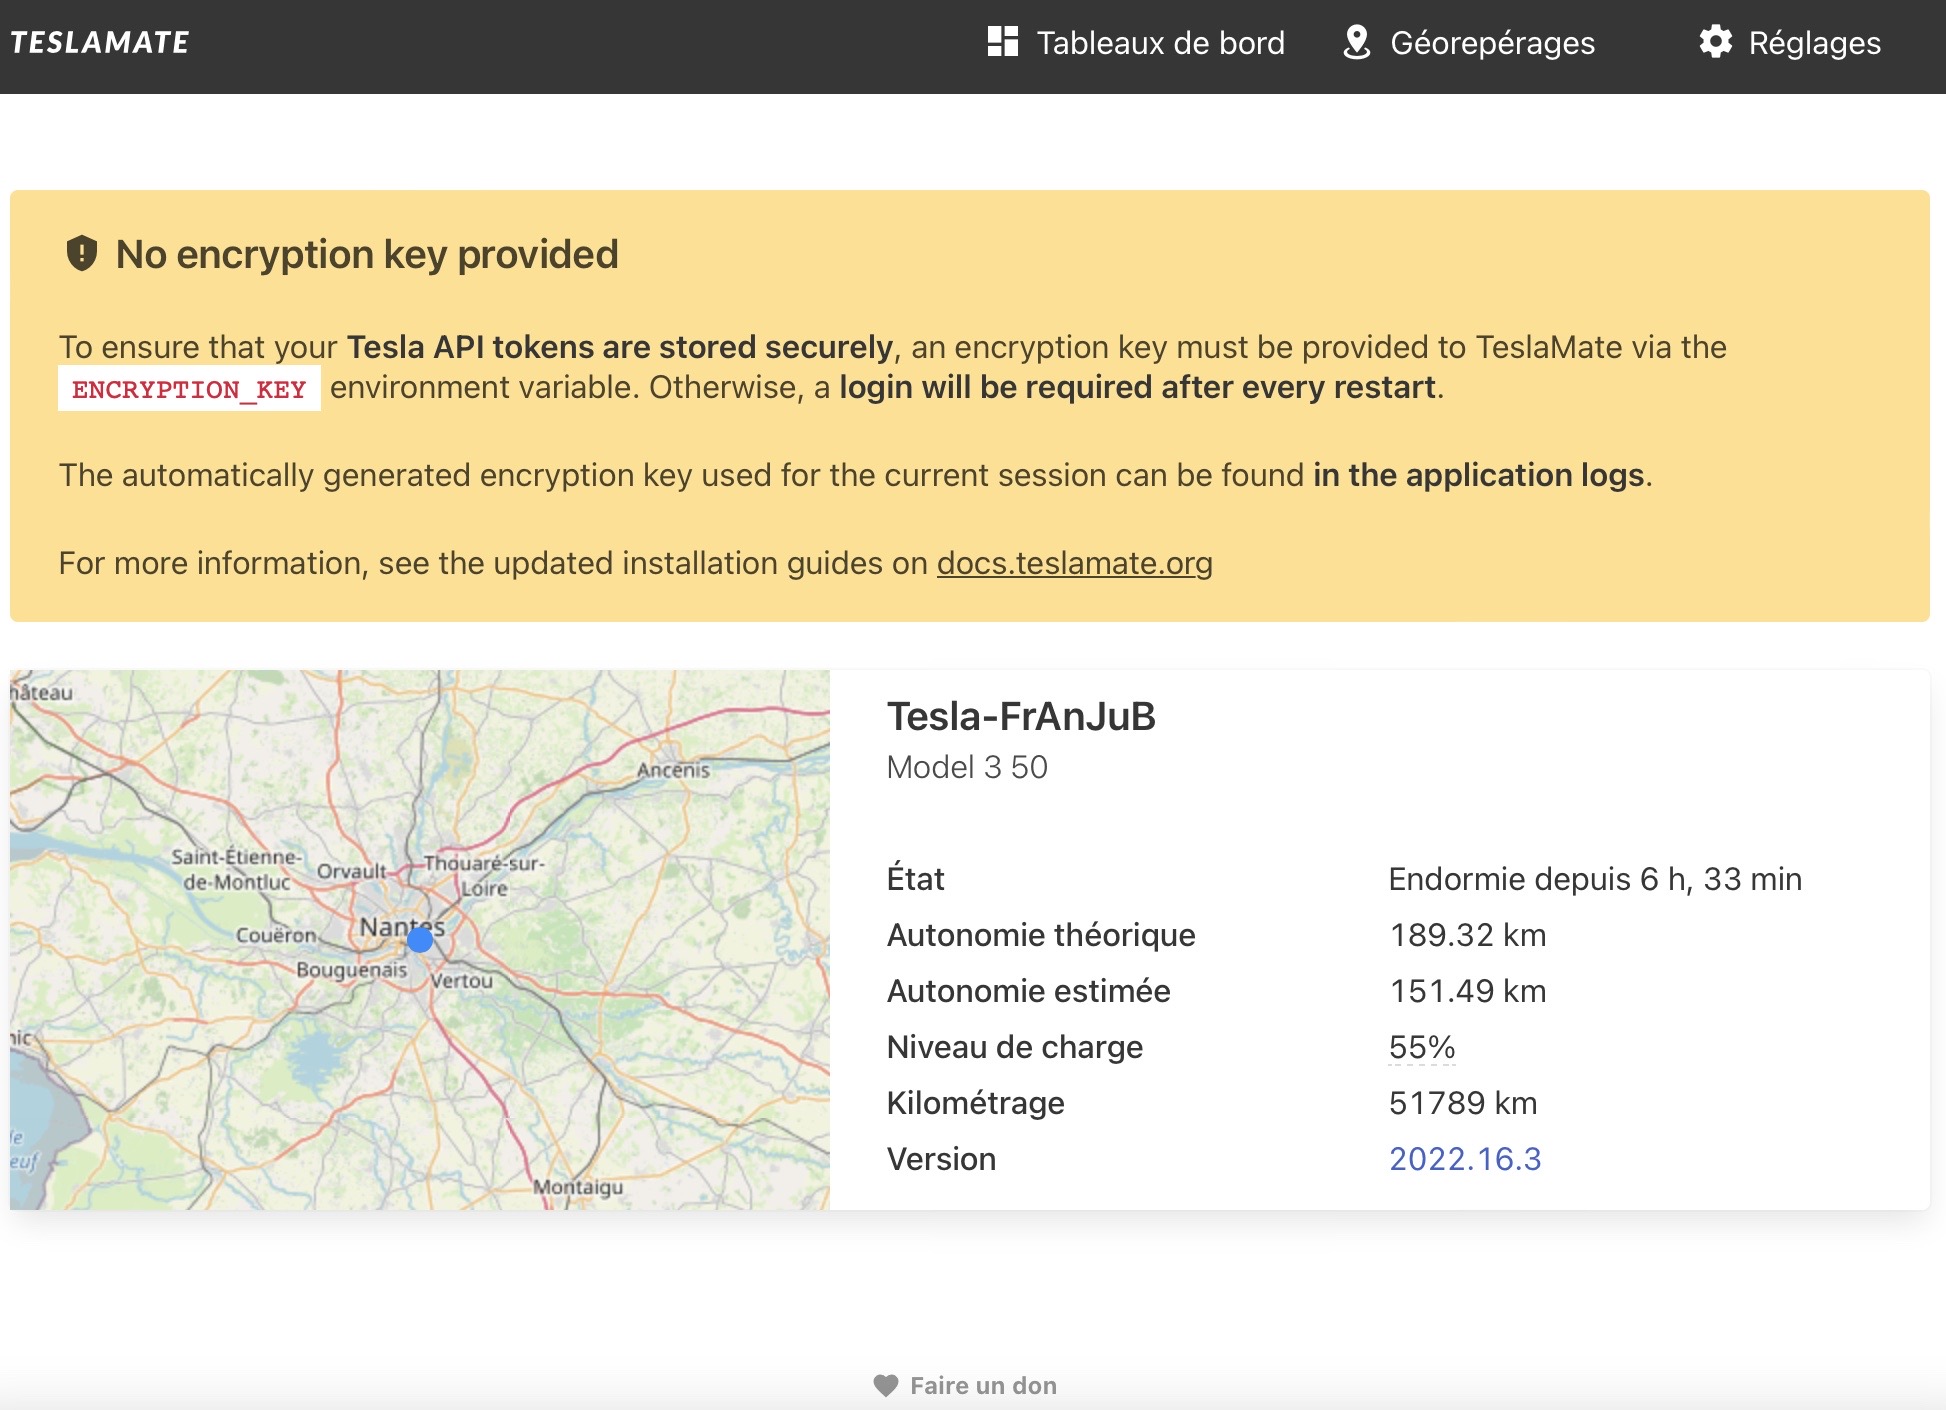1946x1410 pixels.
Task: Click the dashboard grid icon in navbar
Action: click(1002, 42)
